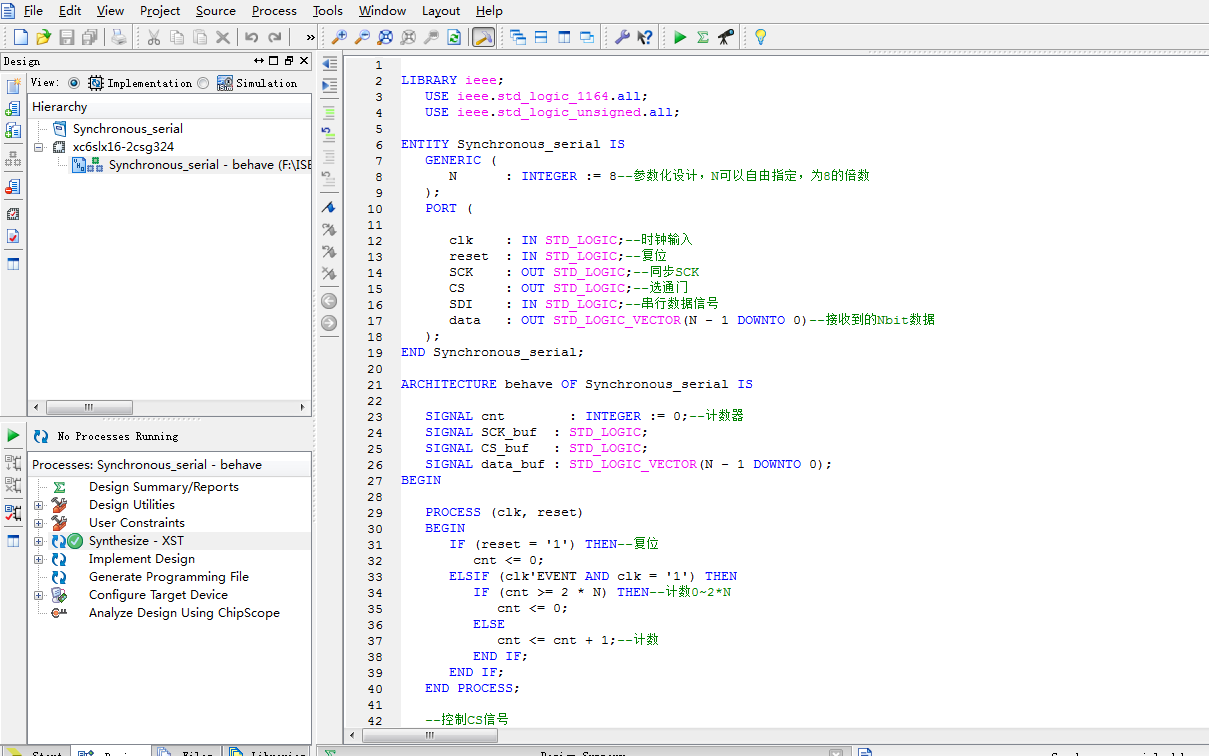
Task: Expand Configure Target Device process
Action: pyautogui.click(x=39, y=595)
